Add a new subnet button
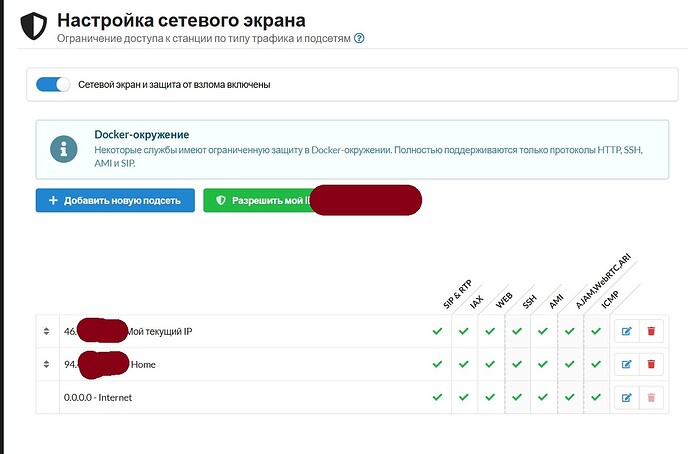The width and height of the screenshot is (690, 454). click(115, 201)
